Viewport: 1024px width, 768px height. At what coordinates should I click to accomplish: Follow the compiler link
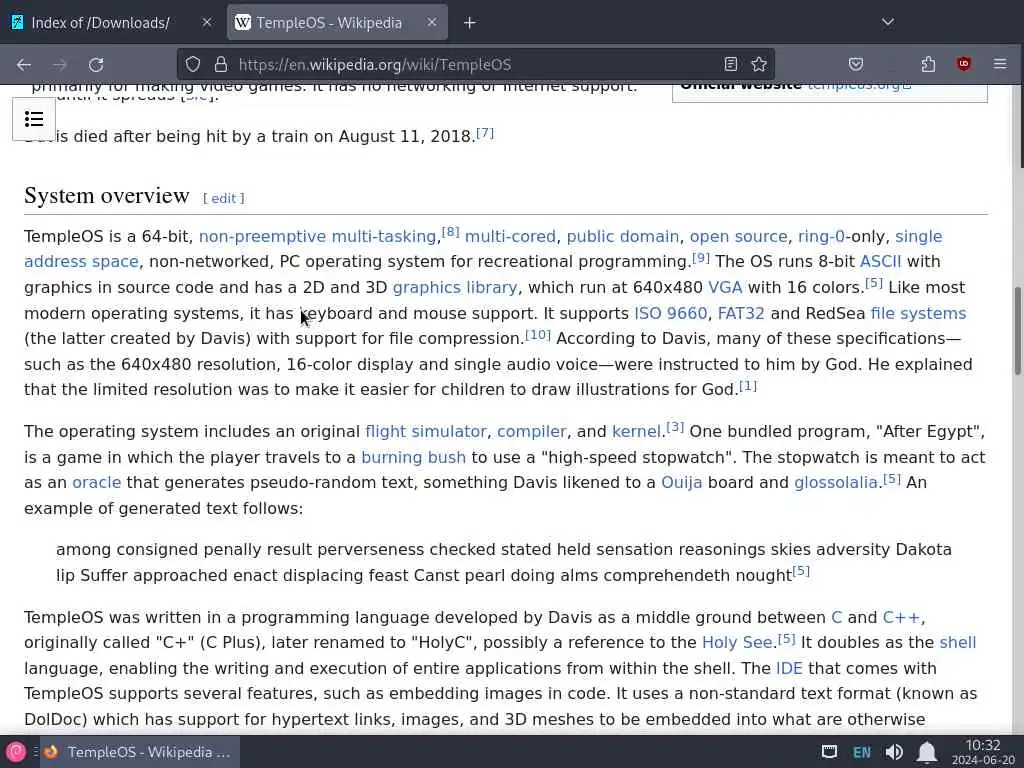[532, 432]
